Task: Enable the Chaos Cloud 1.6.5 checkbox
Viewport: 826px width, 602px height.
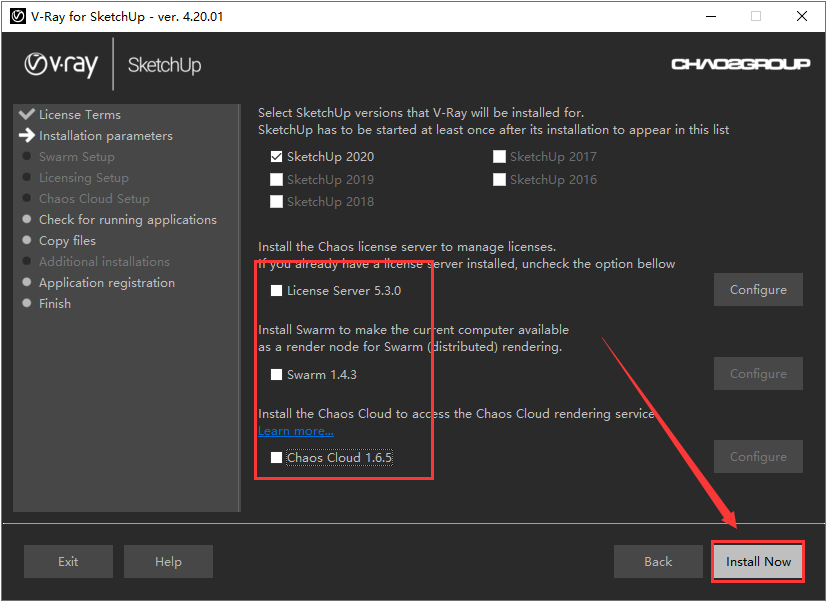Action: (276, 457)
